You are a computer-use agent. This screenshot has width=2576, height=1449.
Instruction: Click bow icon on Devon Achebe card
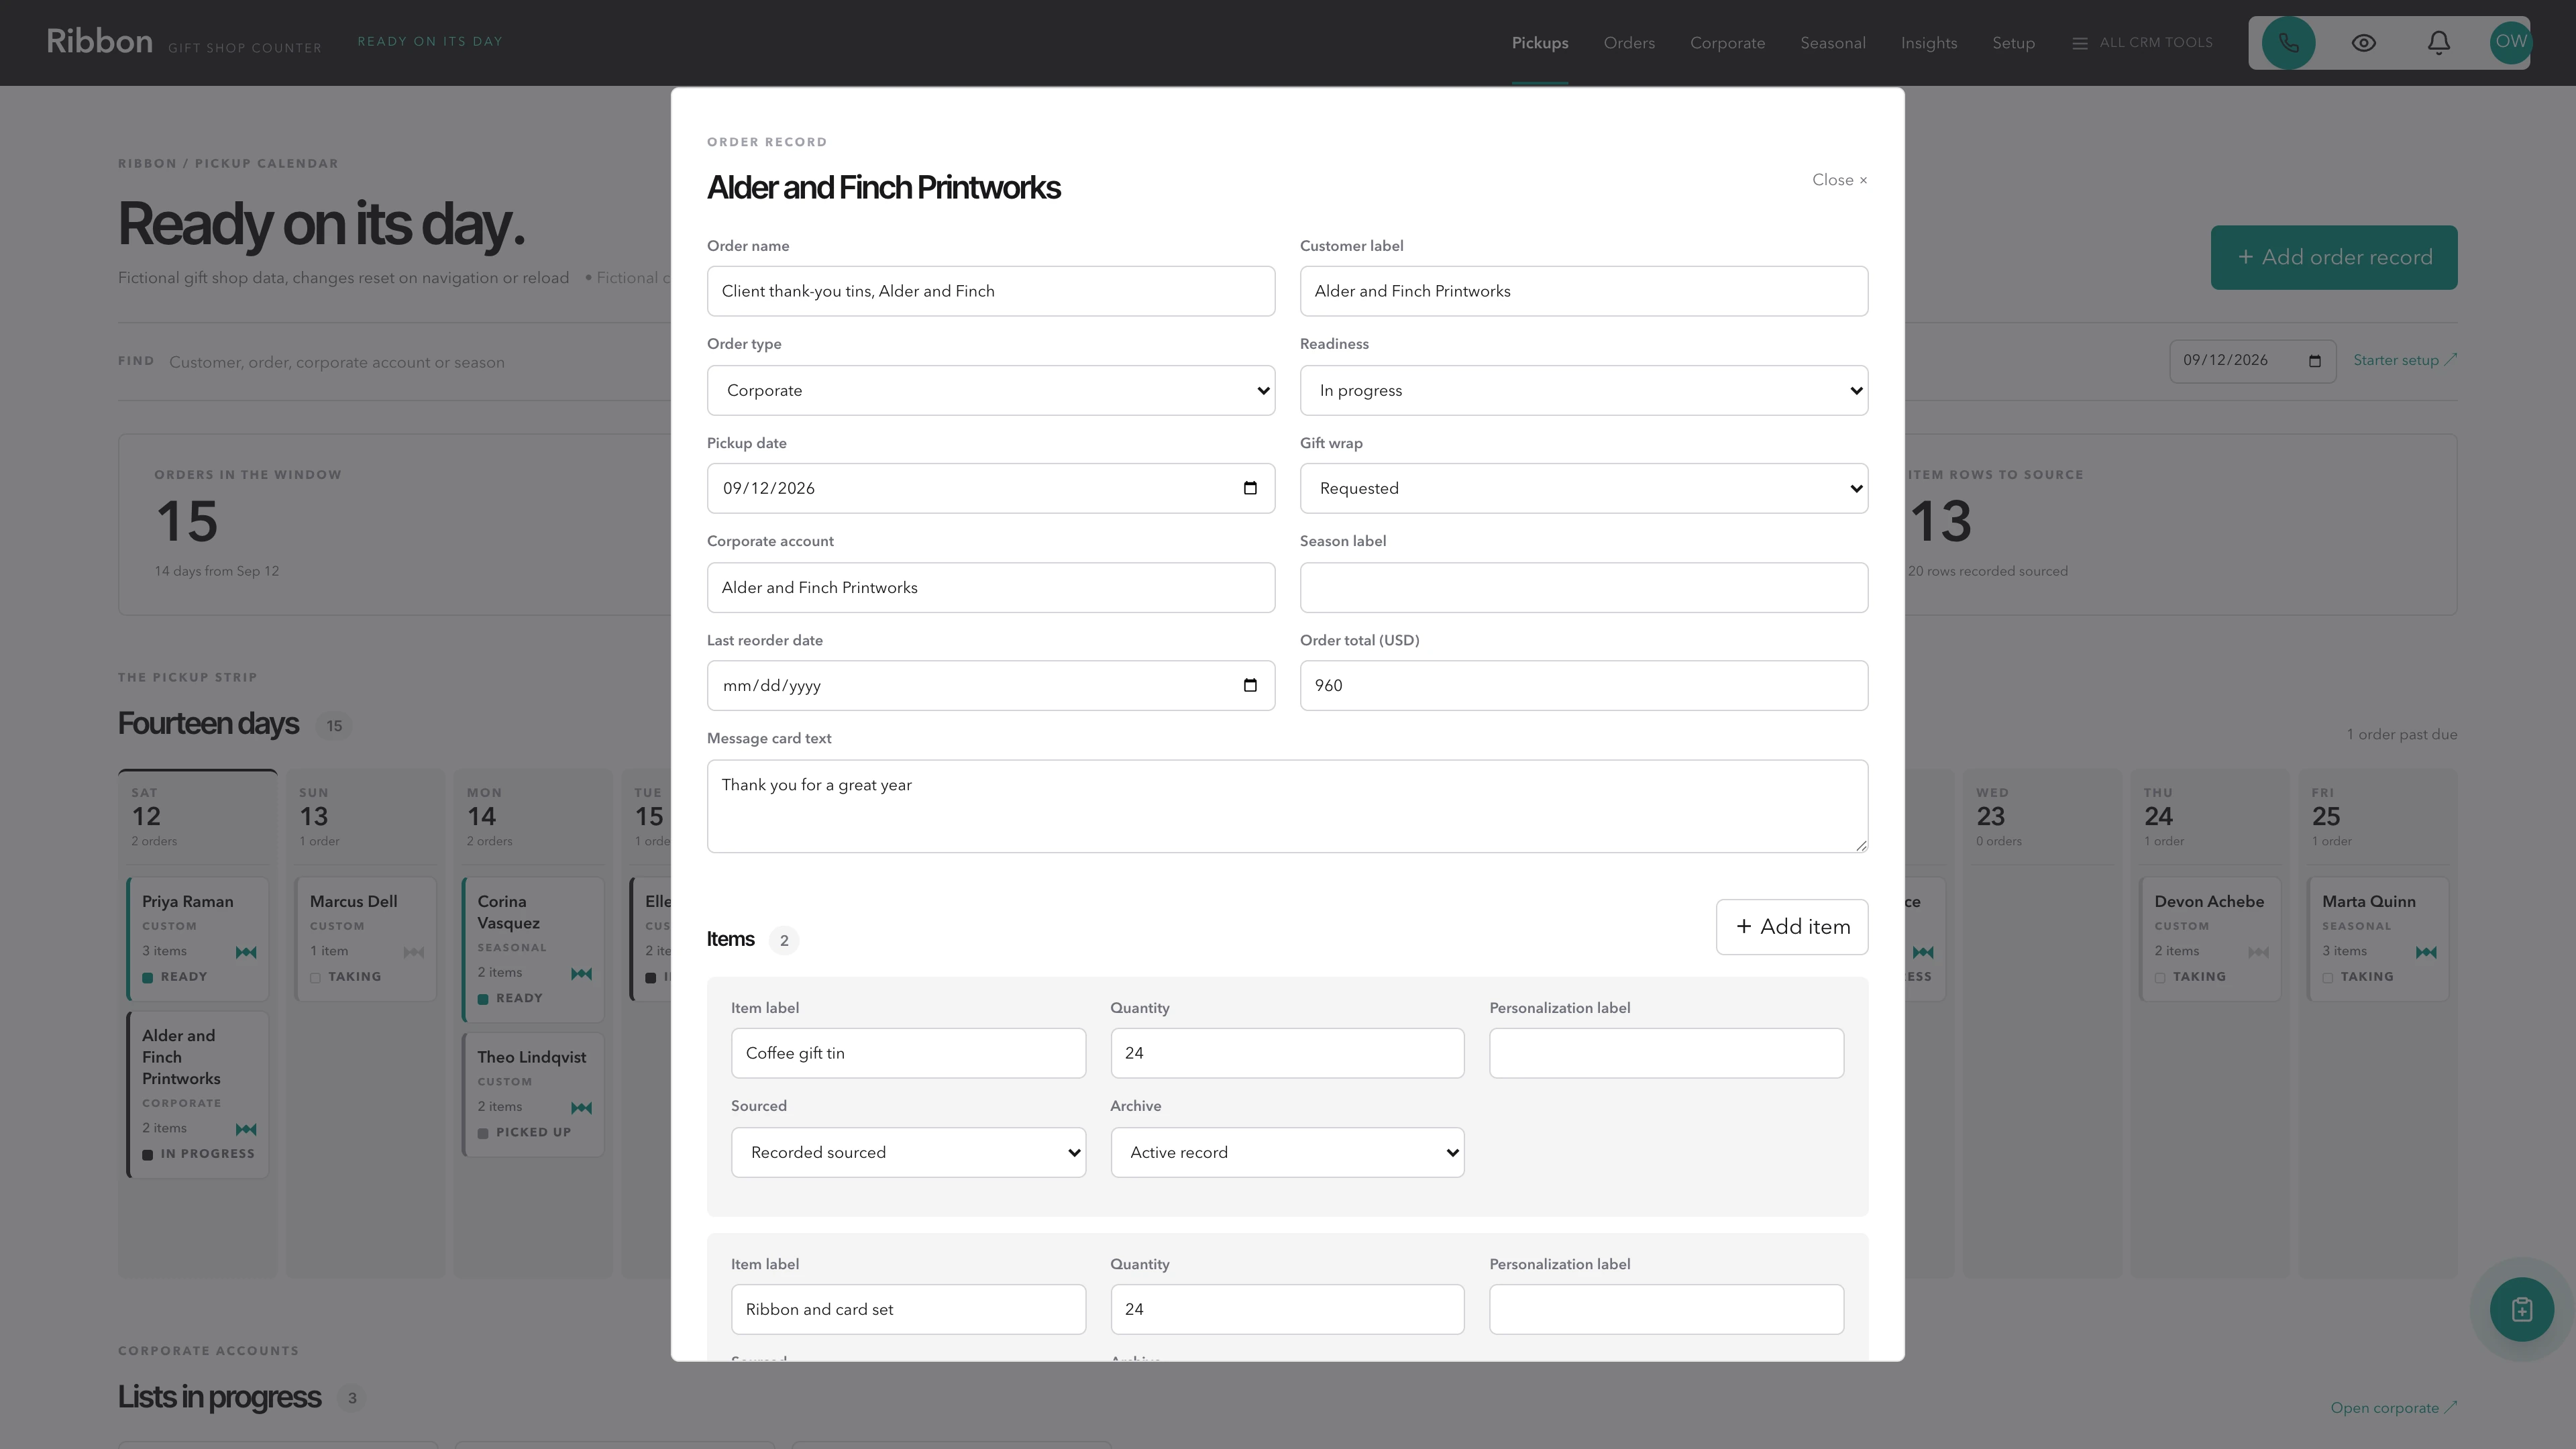click(x=2258, y=952)
